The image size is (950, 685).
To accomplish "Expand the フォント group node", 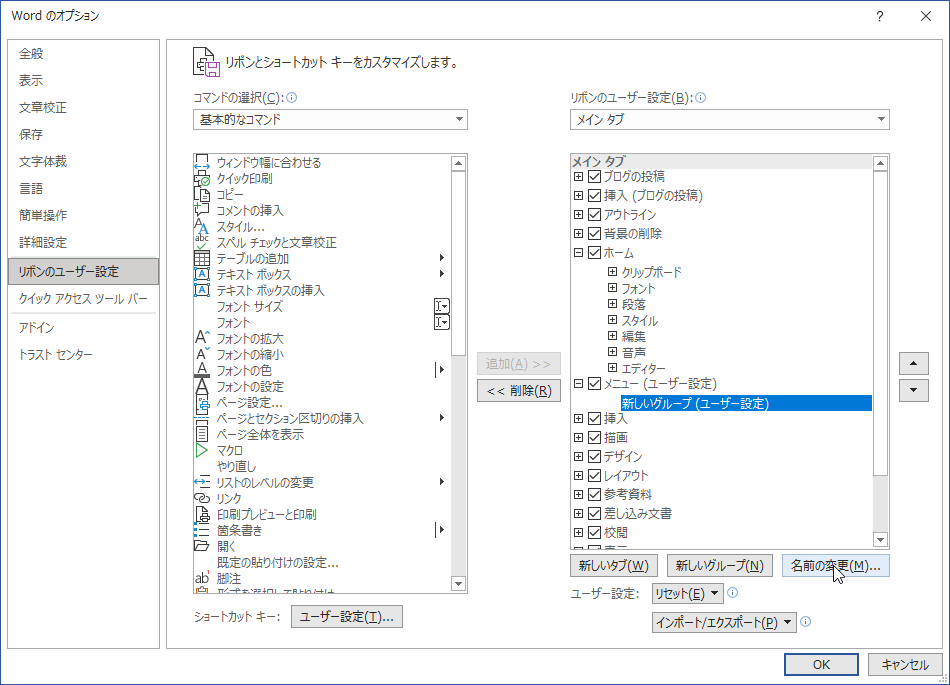I will [x=613, y=288].
